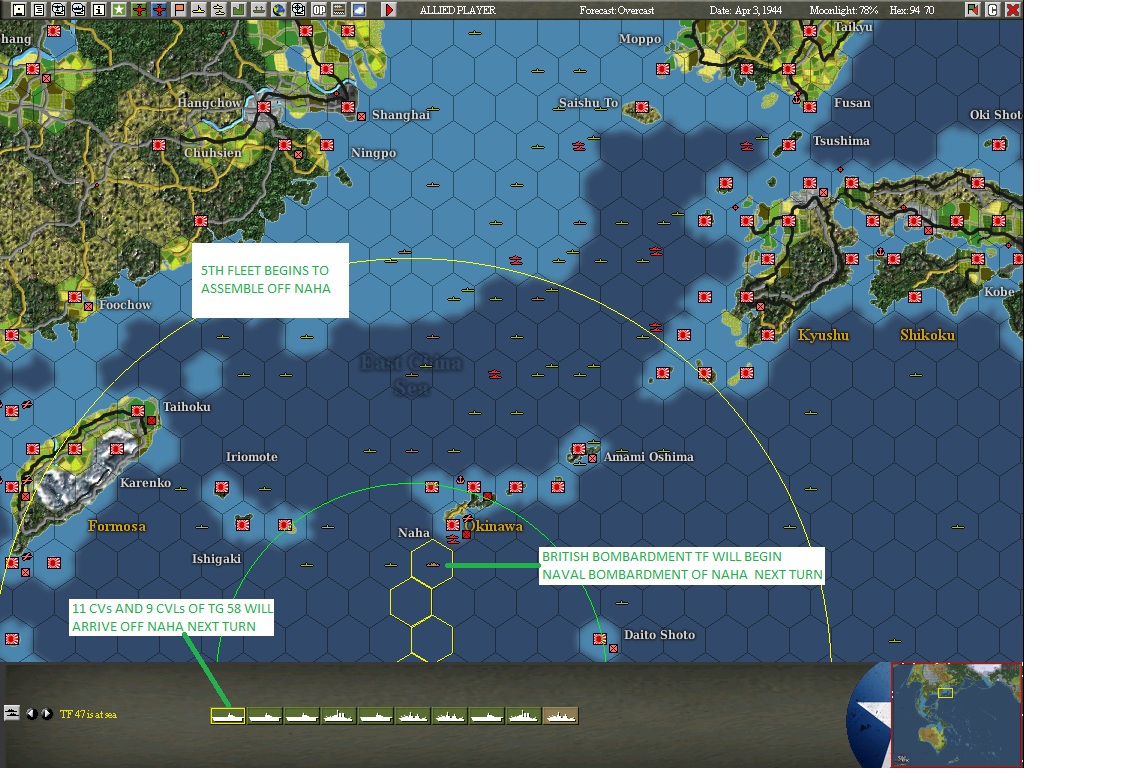Go to next task force with right arrow
This screenshot has height=774, width=1137.
[47, 714]
